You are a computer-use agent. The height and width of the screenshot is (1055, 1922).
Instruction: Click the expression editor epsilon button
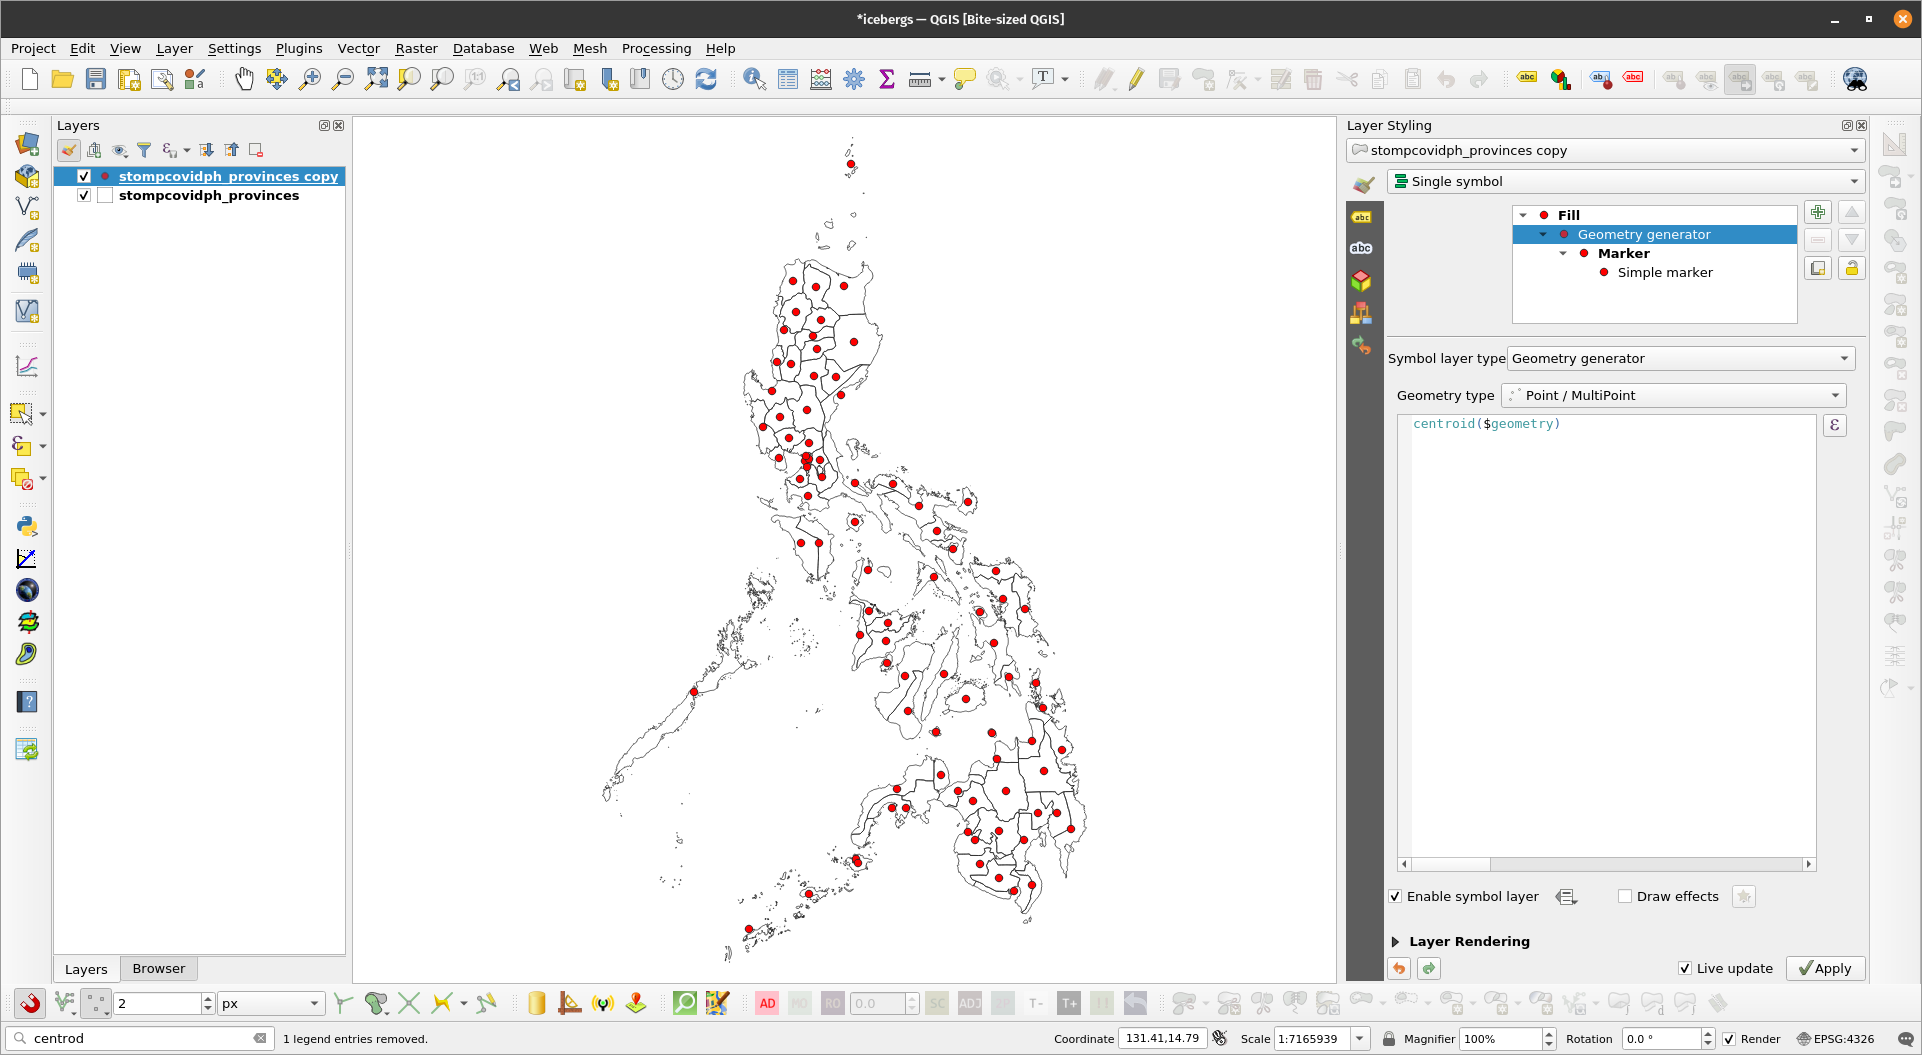pos(1835,425)
